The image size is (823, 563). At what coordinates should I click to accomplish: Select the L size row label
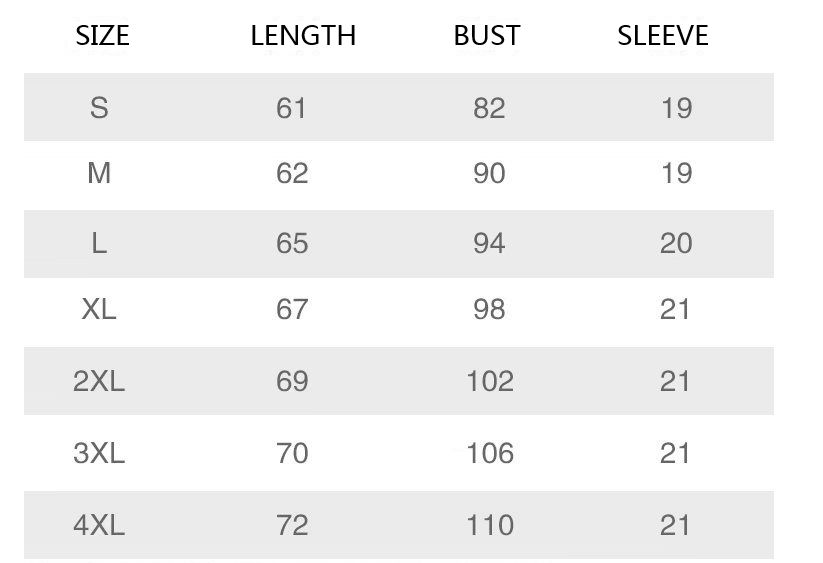click(x=99, y=243)
